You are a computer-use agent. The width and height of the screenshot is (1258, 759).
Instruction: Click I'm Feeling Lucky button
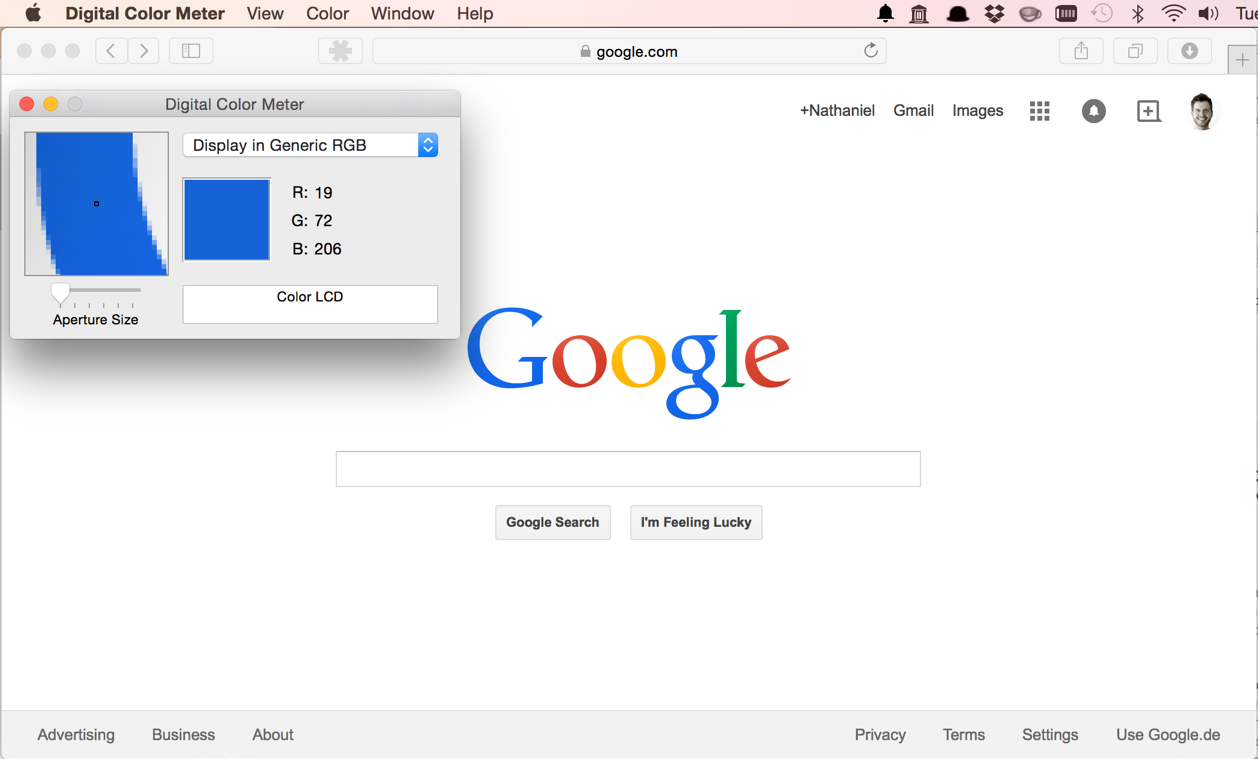pyautogui.click(x=696, y=522)
